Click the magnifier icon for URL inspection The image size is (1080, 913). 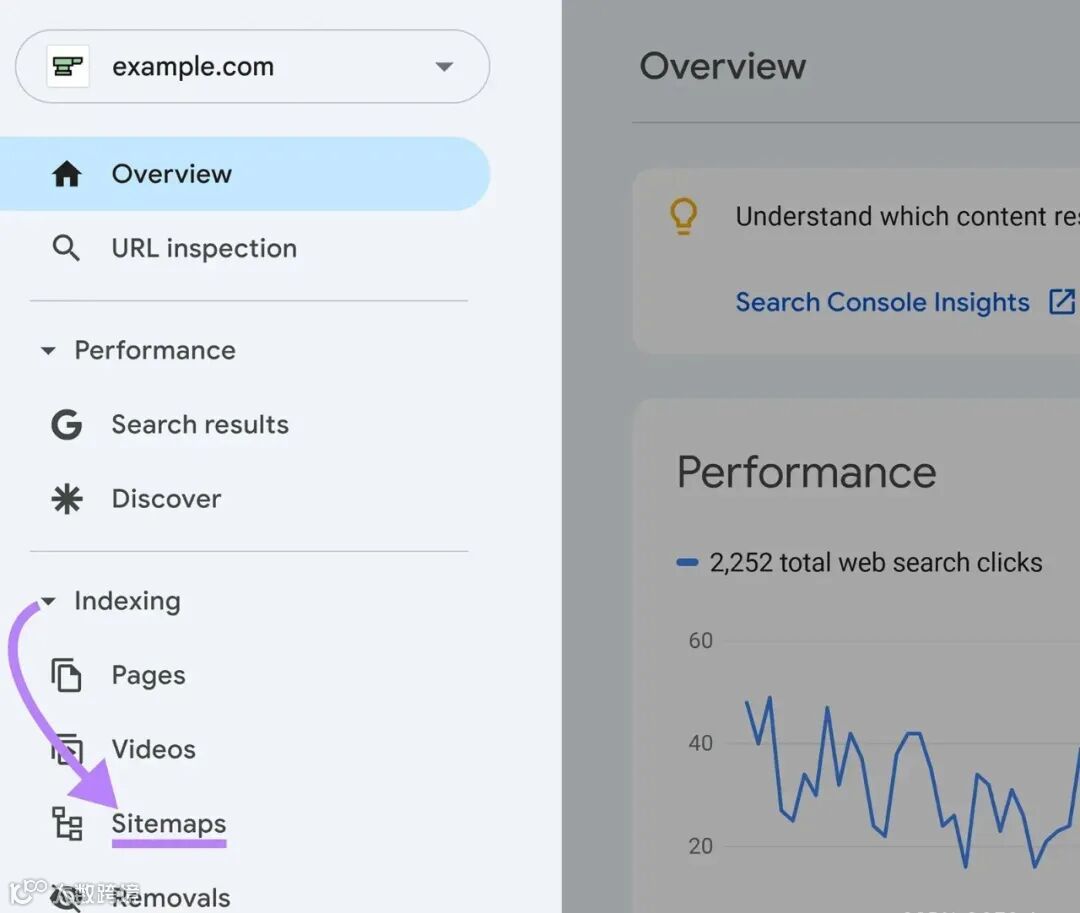click(66, 248)
